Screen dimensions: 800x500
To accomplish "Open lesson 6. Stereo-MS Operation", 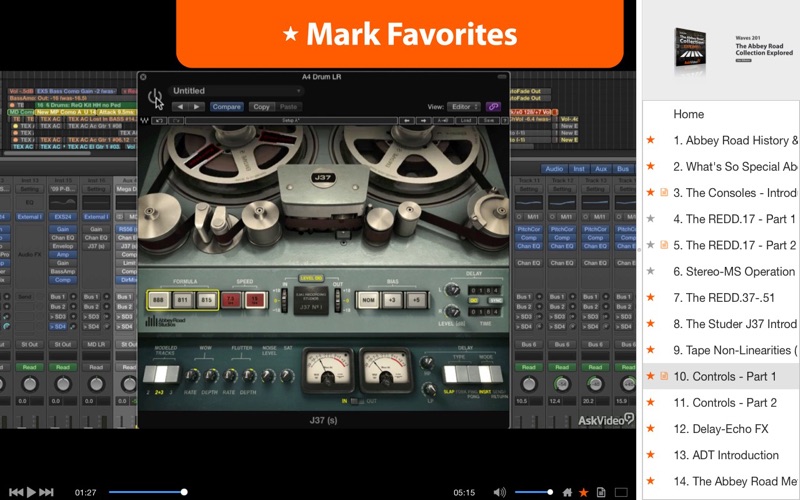I will pos(734,271).
